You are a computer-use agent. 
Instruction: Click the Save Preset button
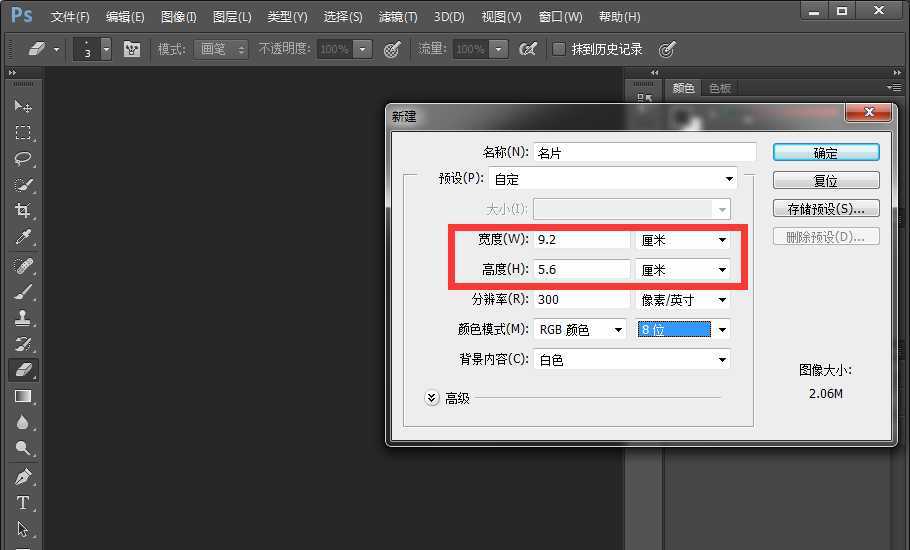(x=825, y=209)
